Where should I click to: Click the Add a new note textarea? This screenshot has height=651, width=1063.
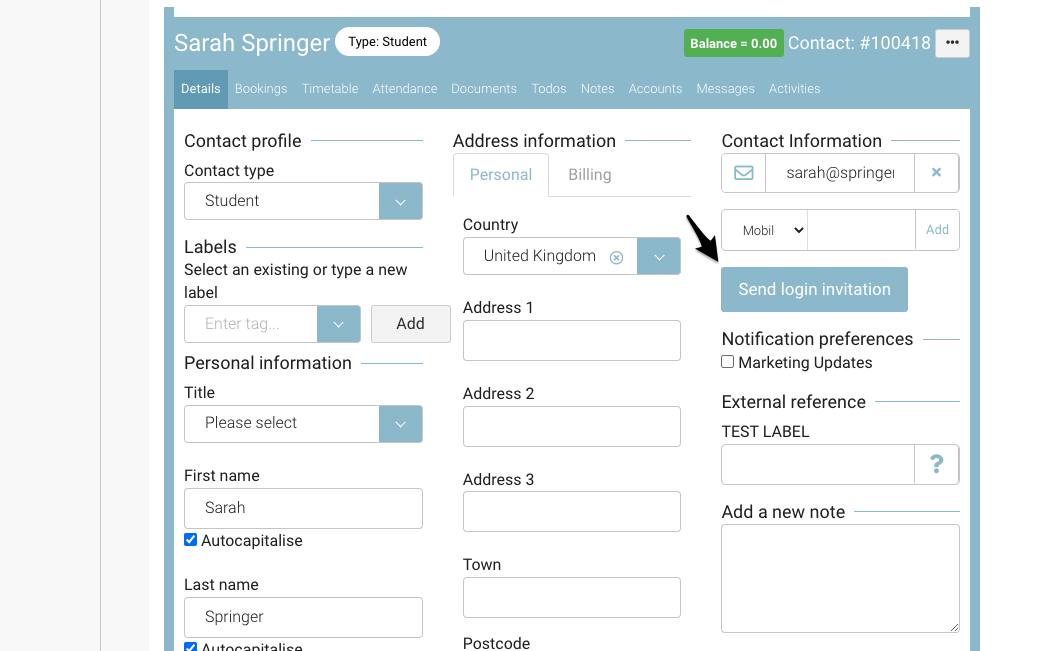840,578
